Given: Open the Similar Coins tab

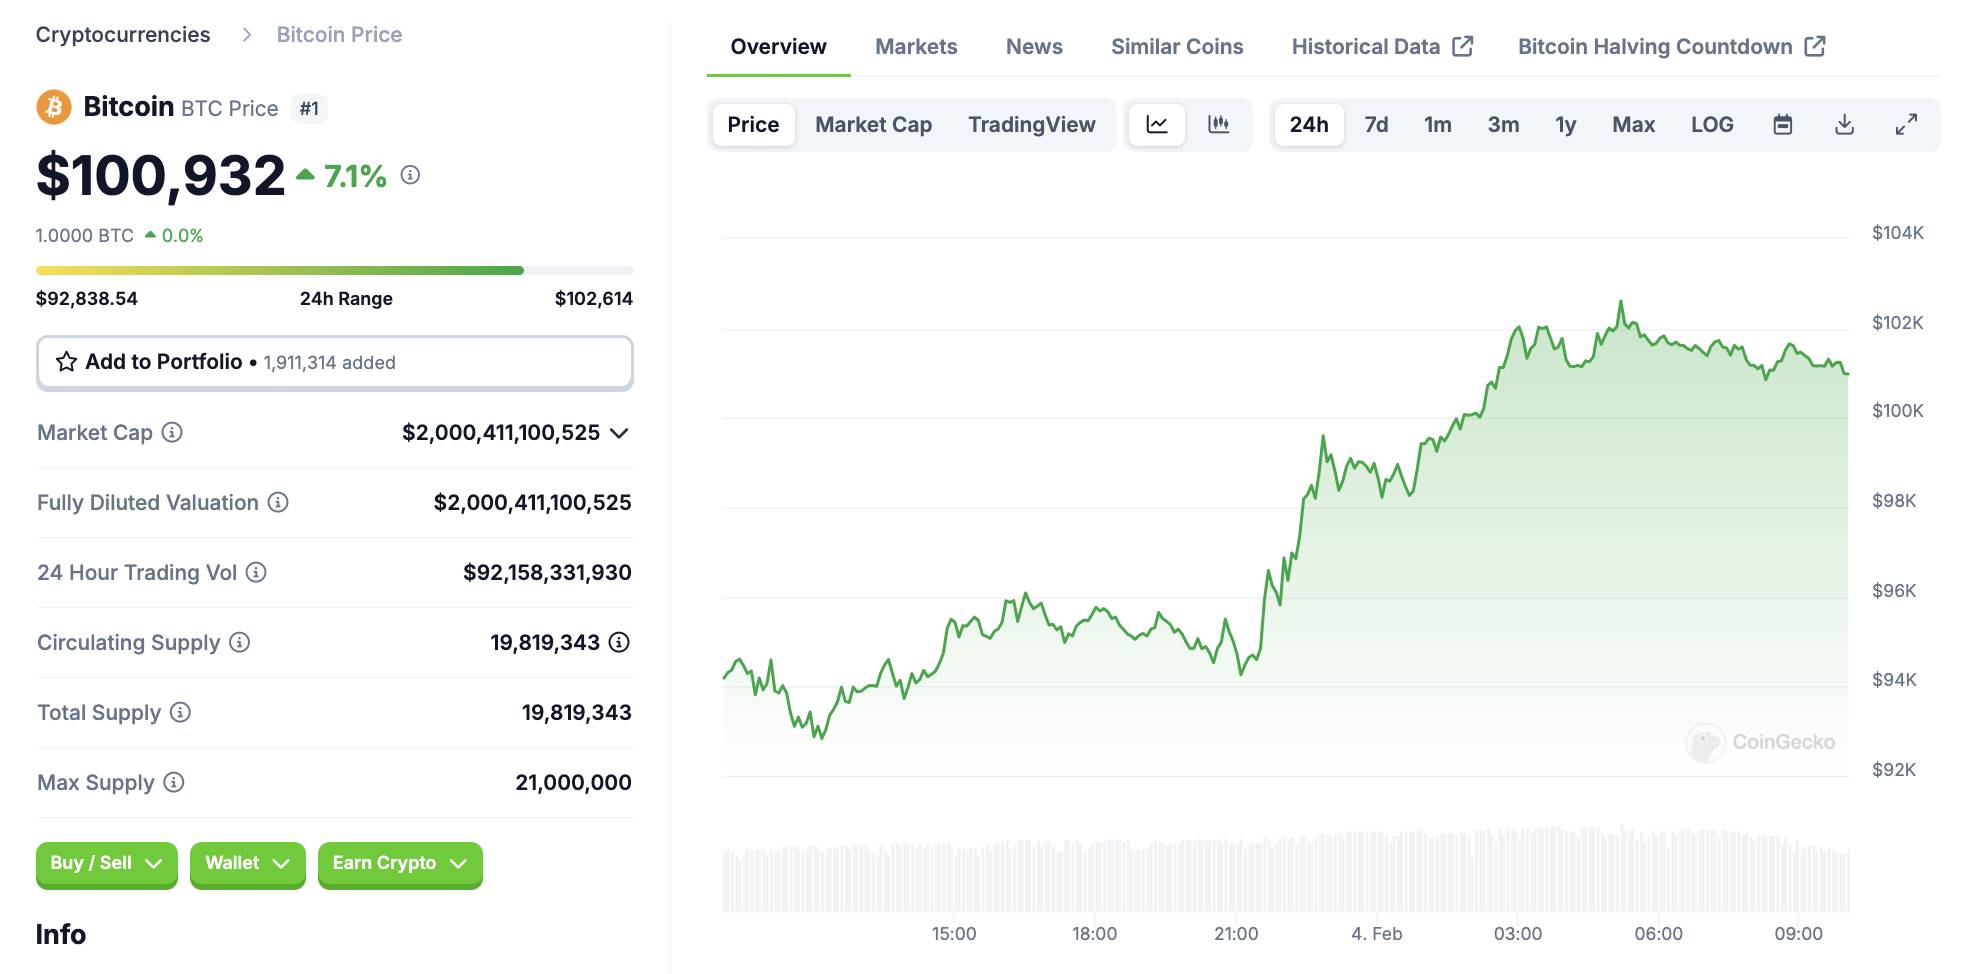Looking at the screenshot, I should 1177,47.
